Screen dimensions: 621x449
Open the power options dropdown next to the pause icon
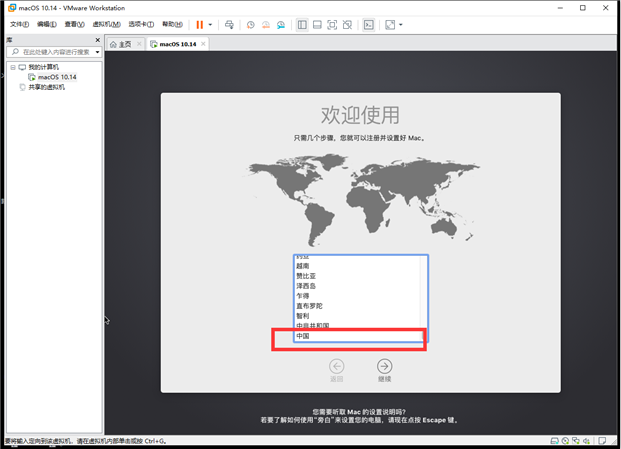pyautogui.click(x=210, y=25)
